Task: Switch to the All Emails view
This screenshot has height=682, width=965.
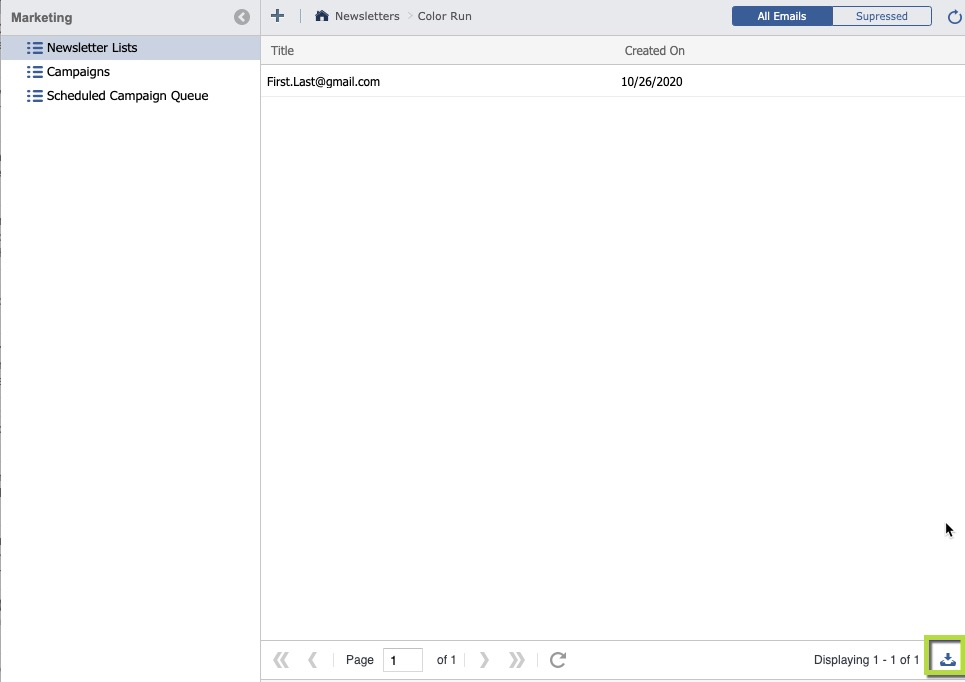Action: click(781, 16)
